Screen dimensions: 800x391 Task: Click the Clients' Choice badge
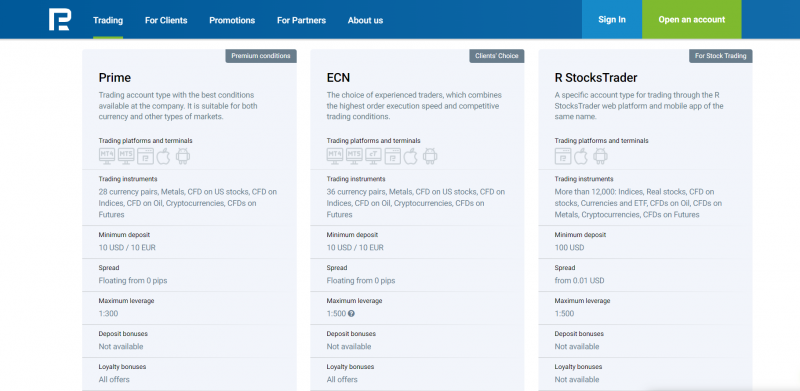(496, 56)
